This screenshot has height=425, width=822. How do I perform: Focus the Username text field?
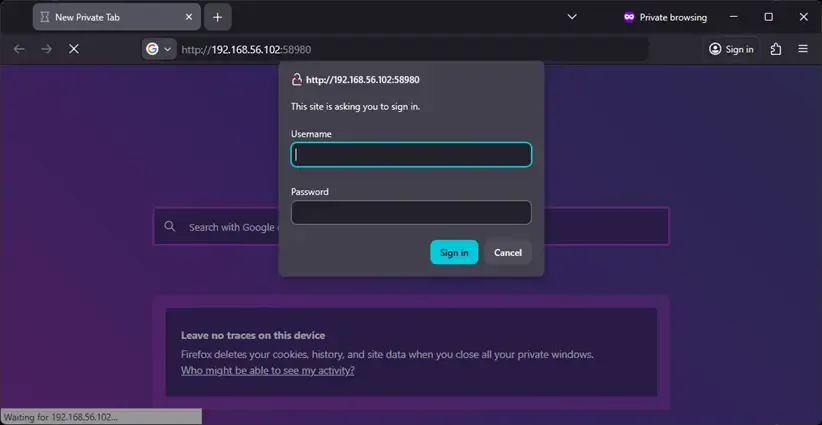(410, 155)
